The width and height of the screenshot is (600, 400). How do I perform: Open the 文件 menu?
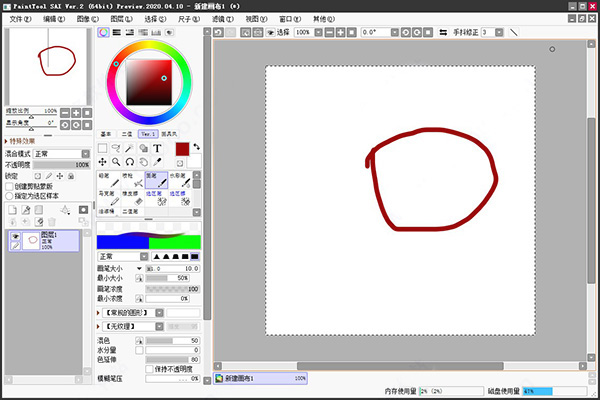pos(20,19)
